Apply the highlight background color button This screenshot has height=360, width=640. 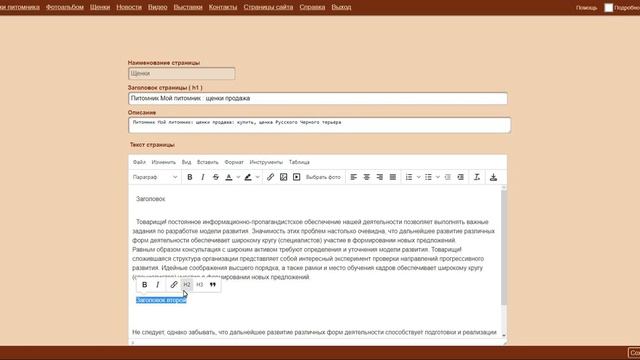coord(248,177)
